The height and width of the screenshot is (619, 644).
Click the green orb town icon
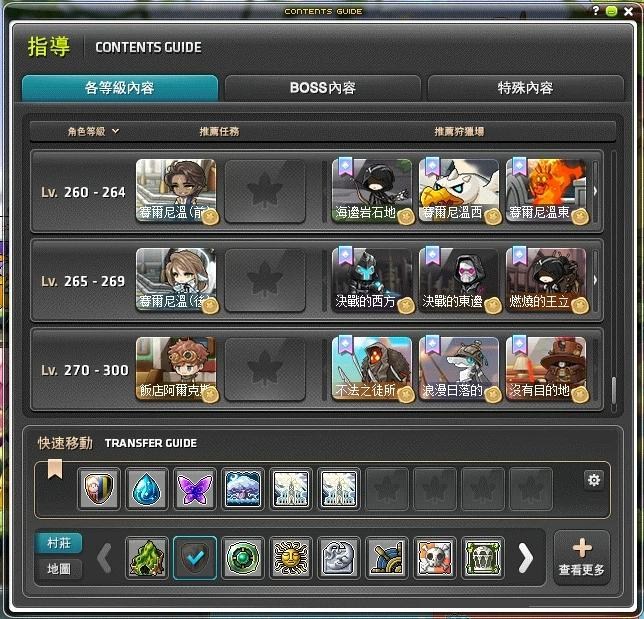(243, 557)
